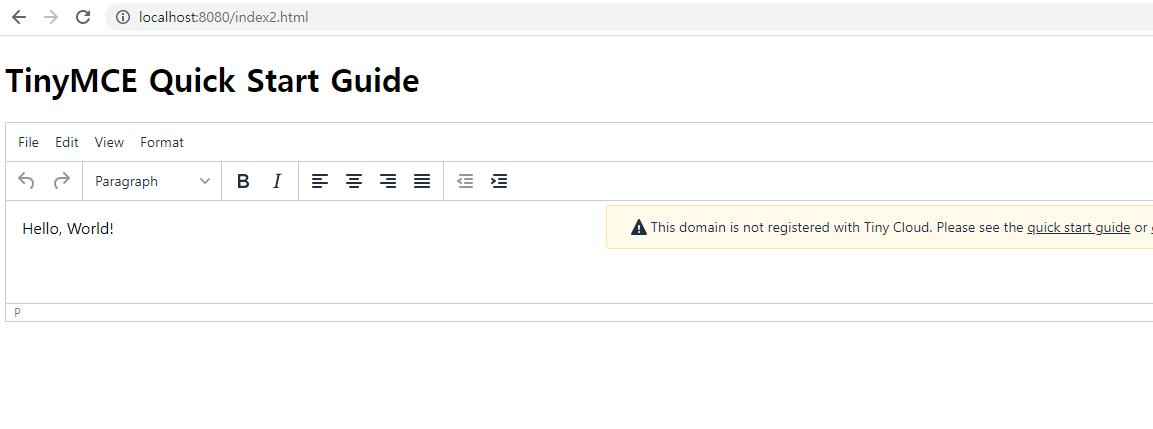Click the browser back arrow

(19, 17)
